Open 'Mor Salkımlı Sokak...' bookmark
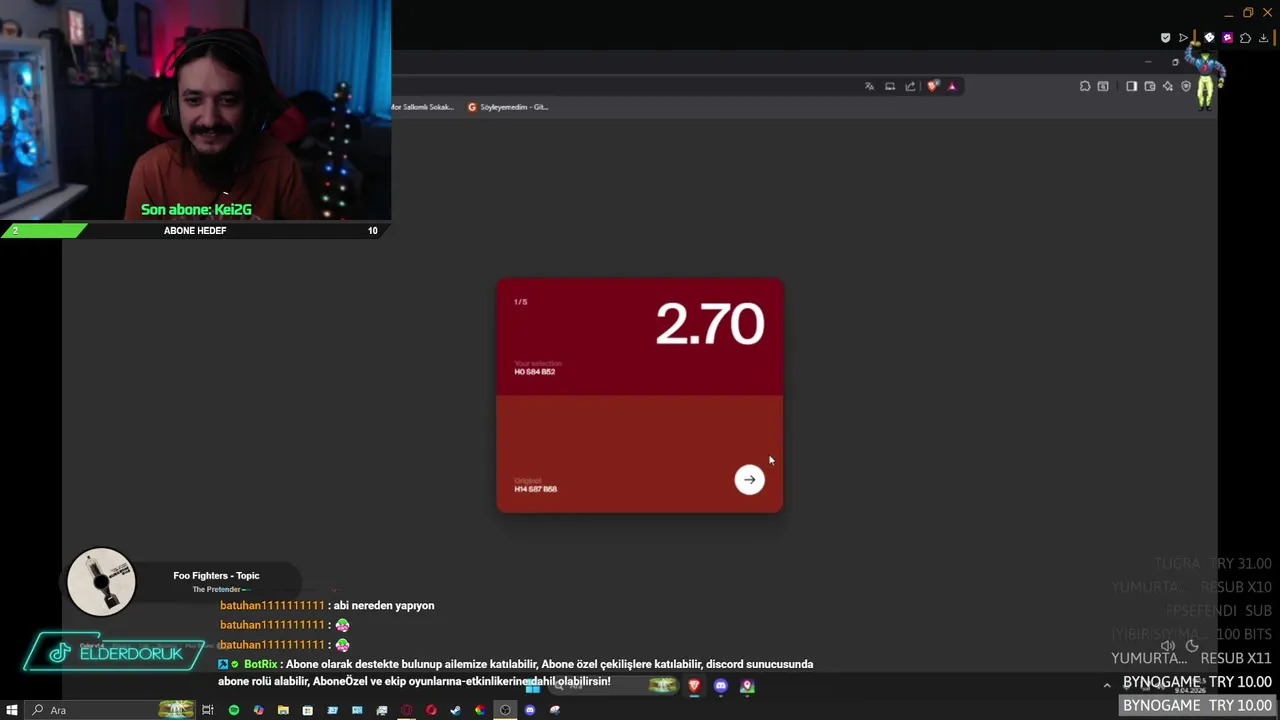1280x720 pixels. pos(422,107)
